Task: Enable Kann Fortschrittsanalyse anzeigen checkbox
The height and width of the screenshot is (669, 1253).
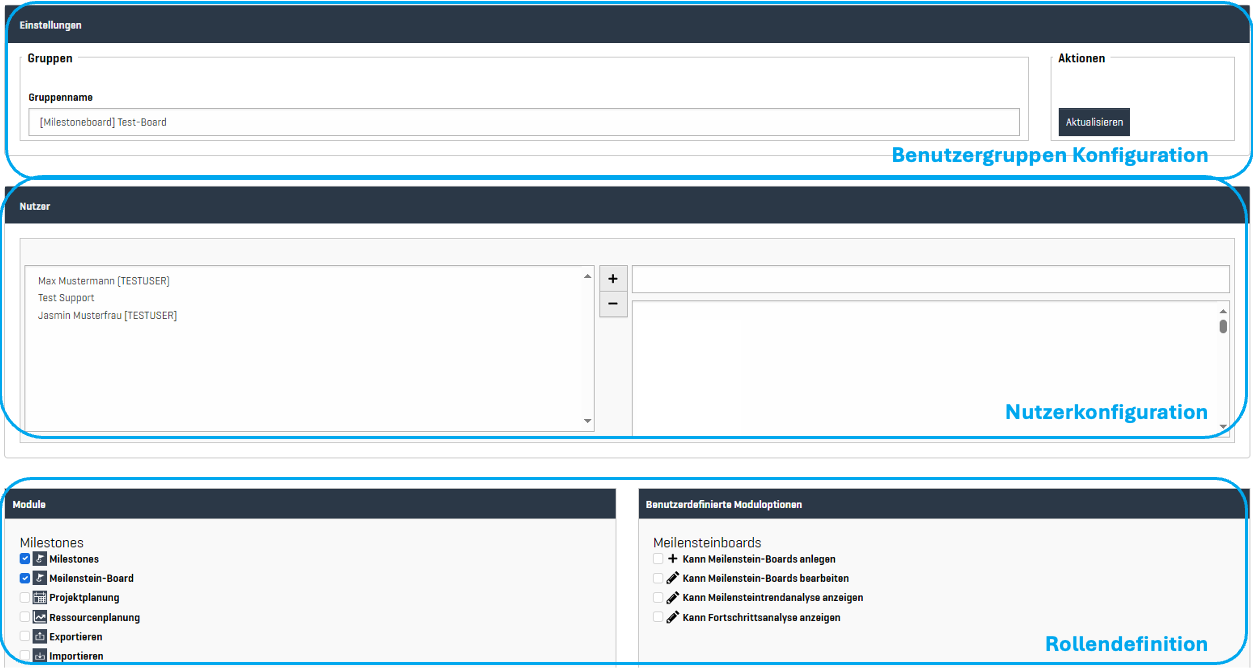Action: 658,617
